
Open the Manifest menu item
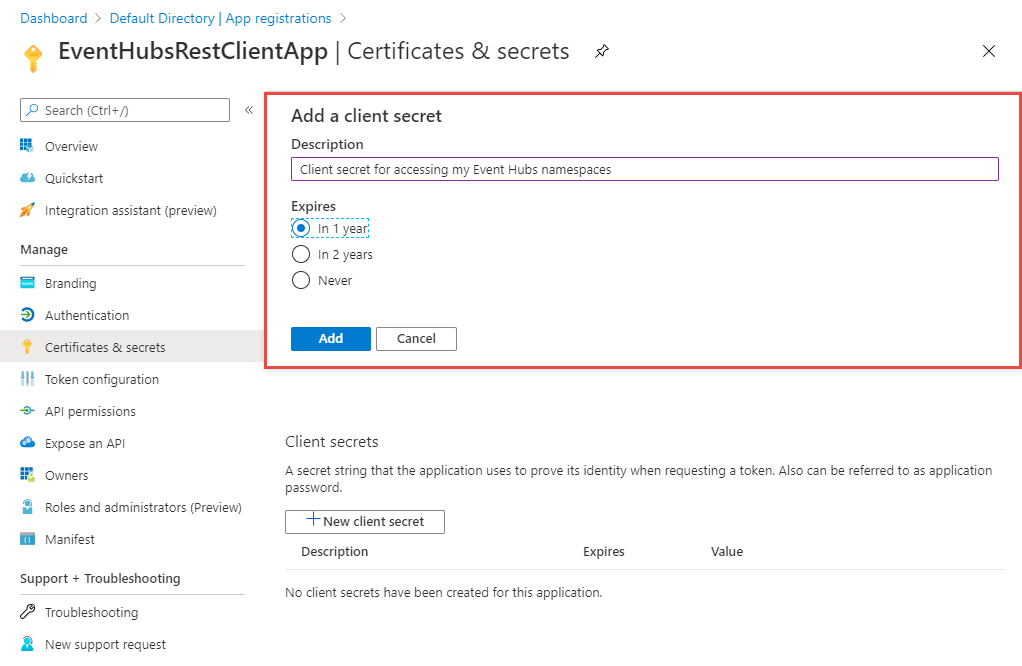click(x=69, y=539)
